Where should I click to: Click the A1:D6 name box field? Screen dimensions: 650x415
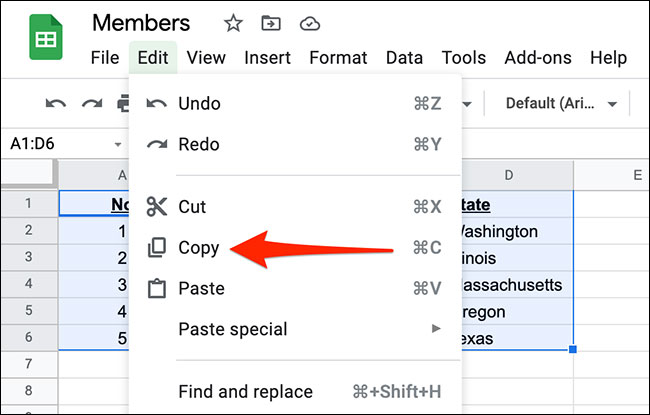pos(50,144)
